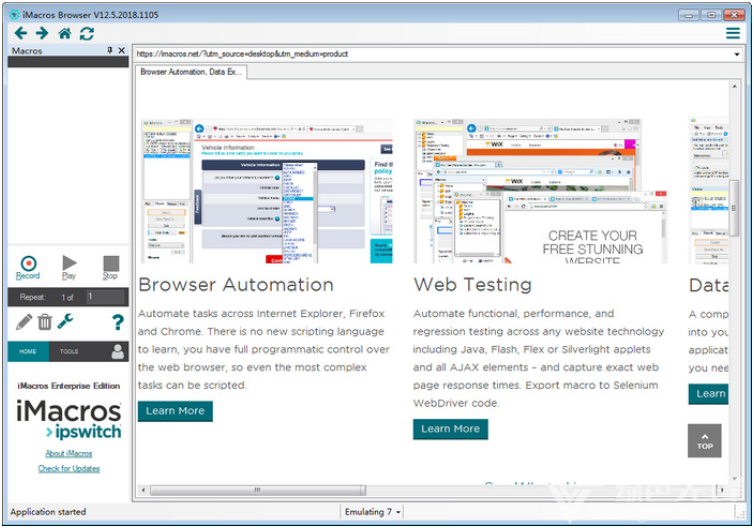The width and height of the screenshot is (754, 528).
Task: Open the Check for Updates link
Action: click(x=69, y=468)
